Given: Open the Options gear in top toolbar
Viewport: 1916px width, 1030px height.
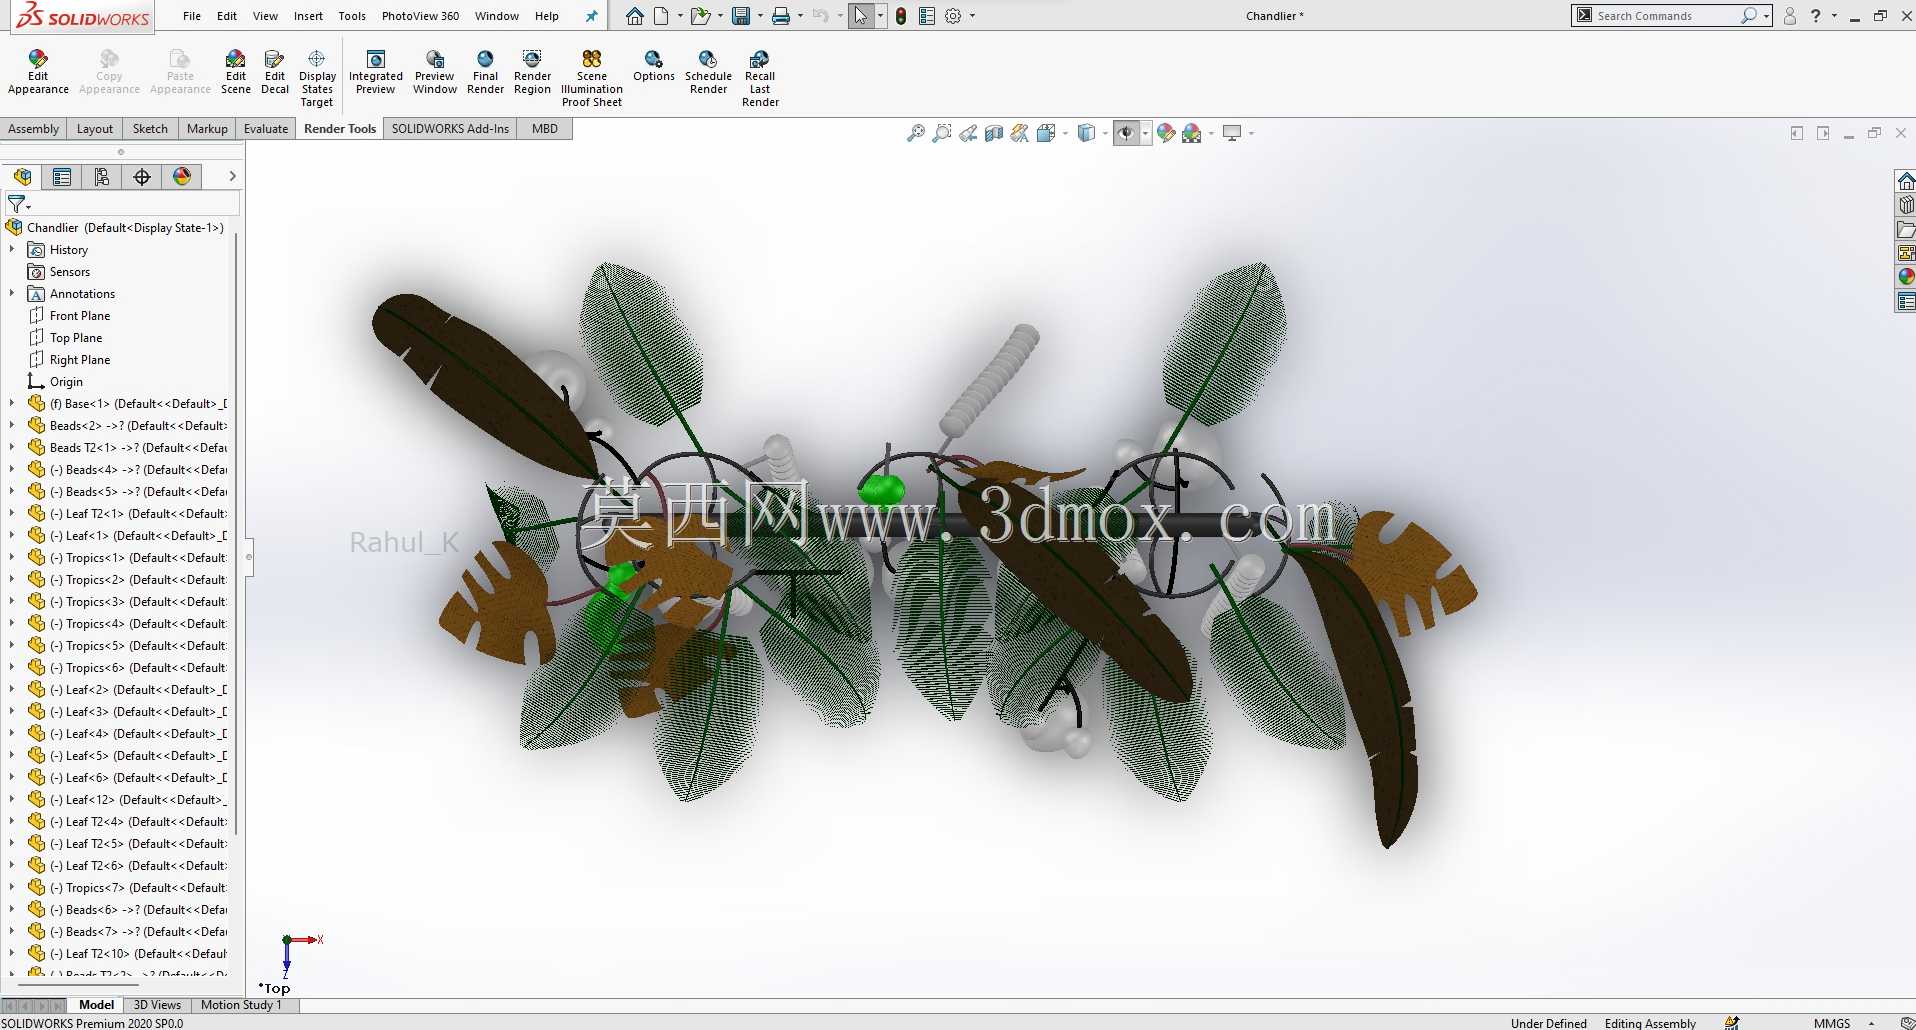Looking at the screenshot, I should [953, 16].
